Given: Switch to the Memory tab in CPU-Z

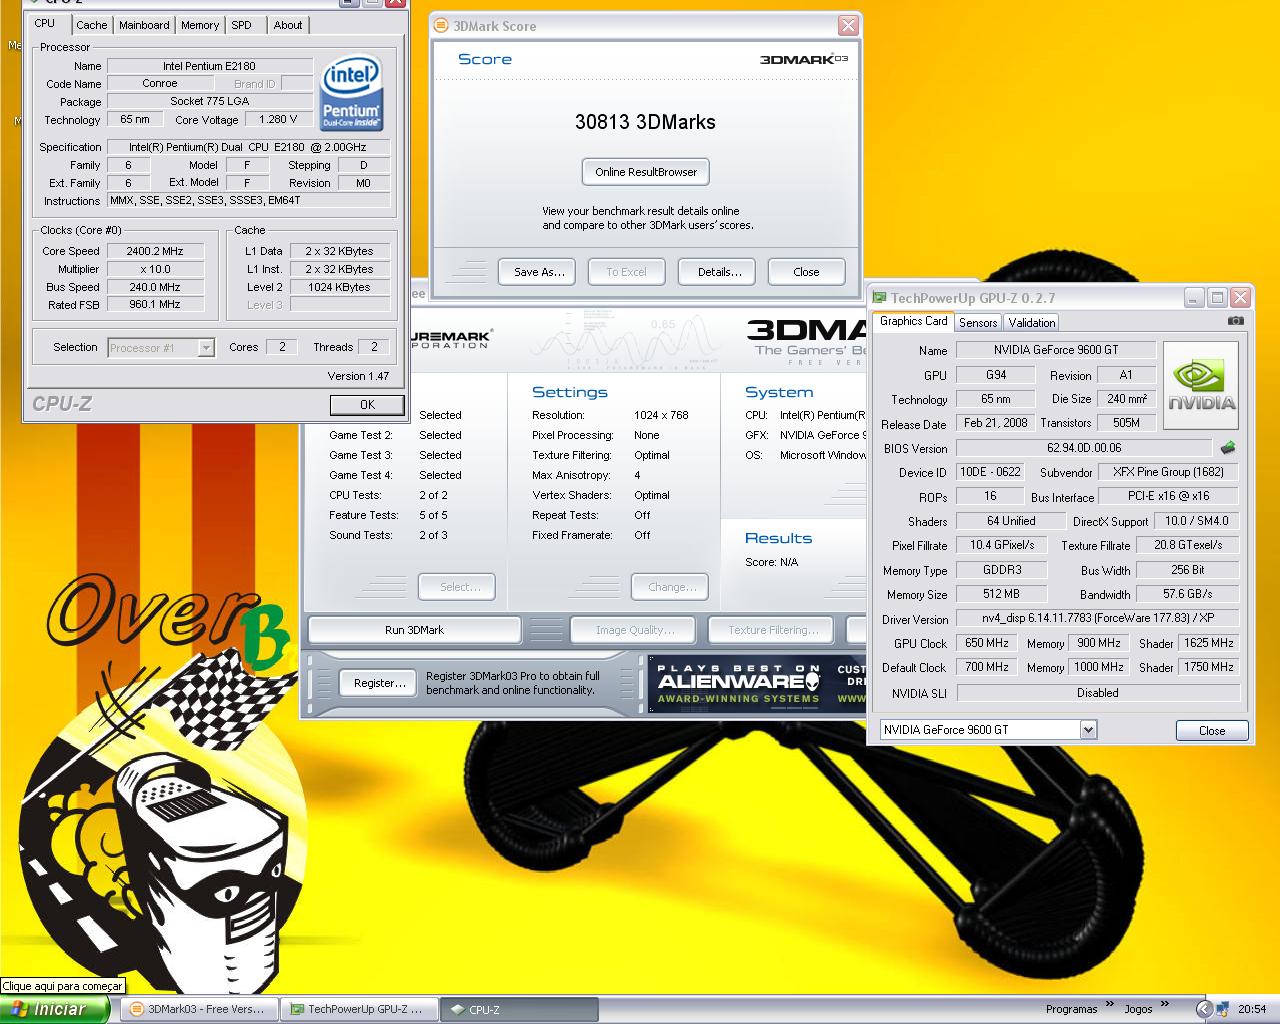Looking at the screenshot, I should [200, 25].
